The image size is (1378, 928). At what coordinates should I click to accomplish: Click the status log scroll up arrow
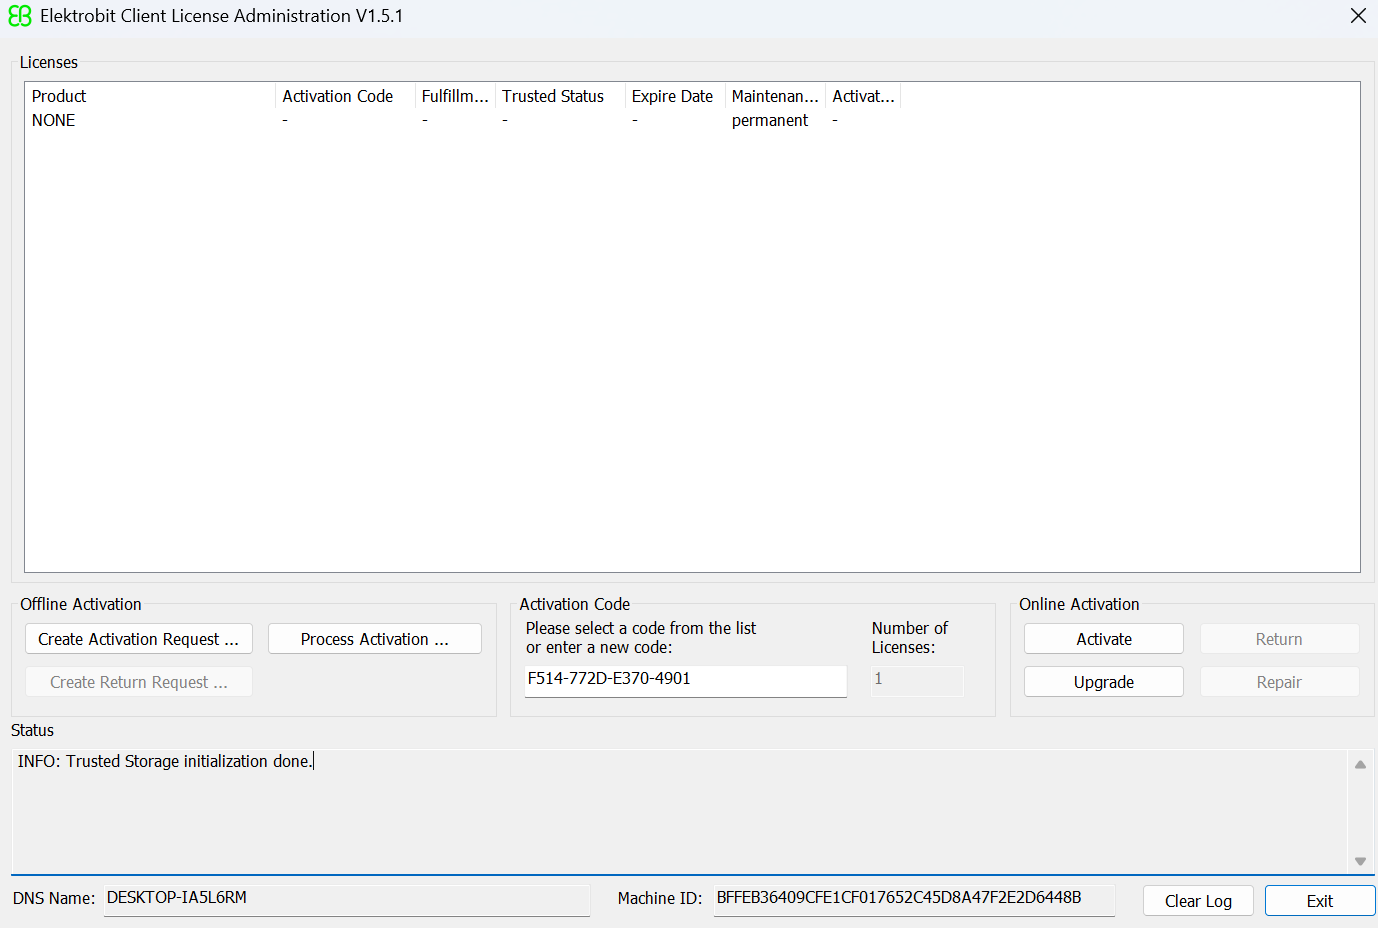(1360, 764)
